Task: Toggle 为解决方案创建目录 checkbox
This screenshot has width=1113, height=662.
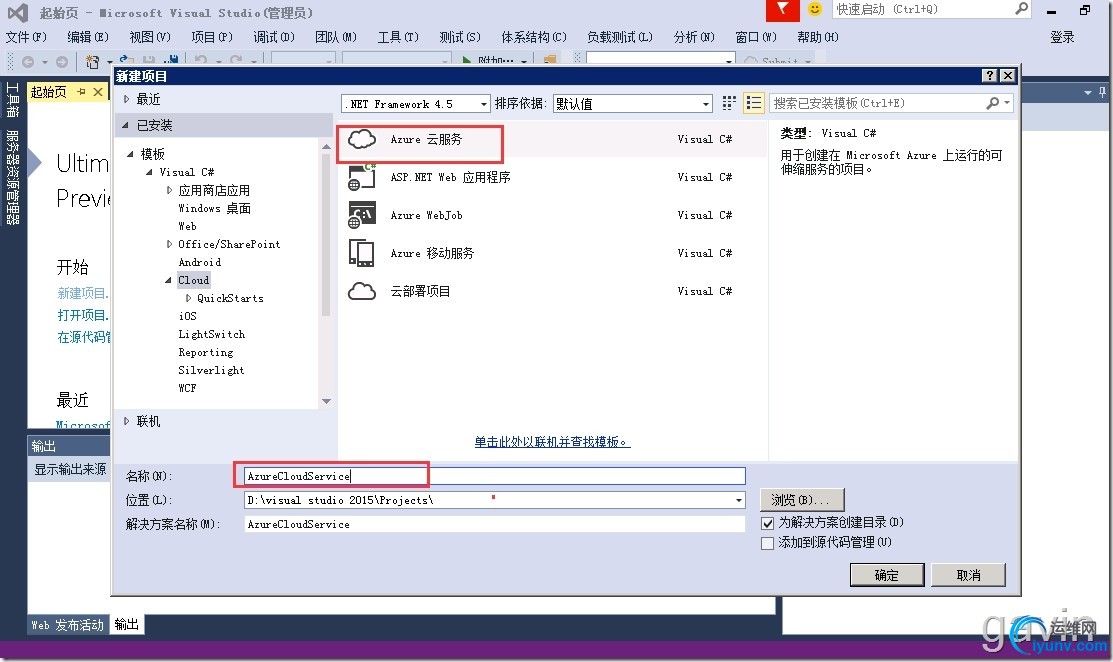Action: click(x=767, y=524)
